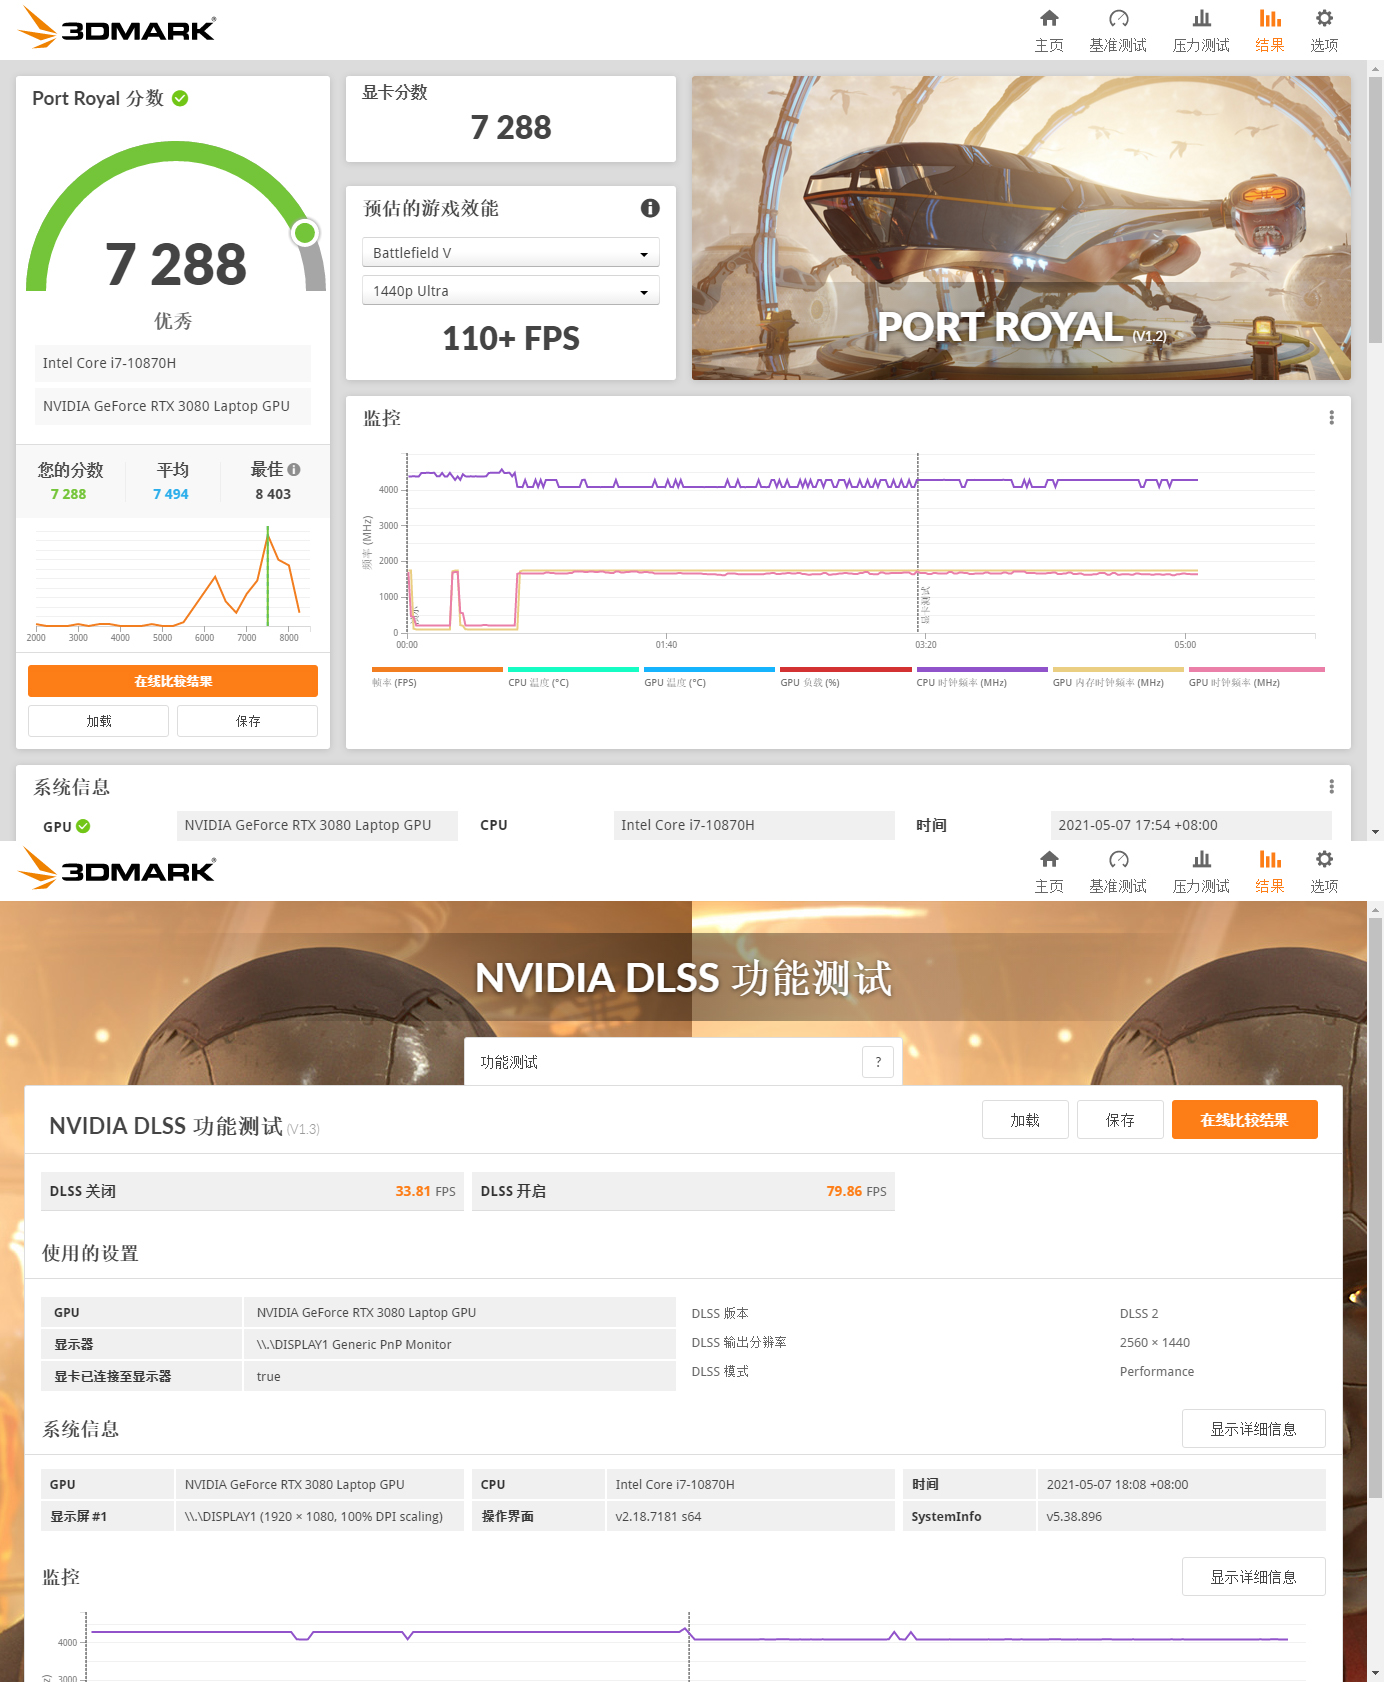1384x1682 pixels.
Task: Open 选项 gear options in DLSS test window
Action: point(1324,871)
